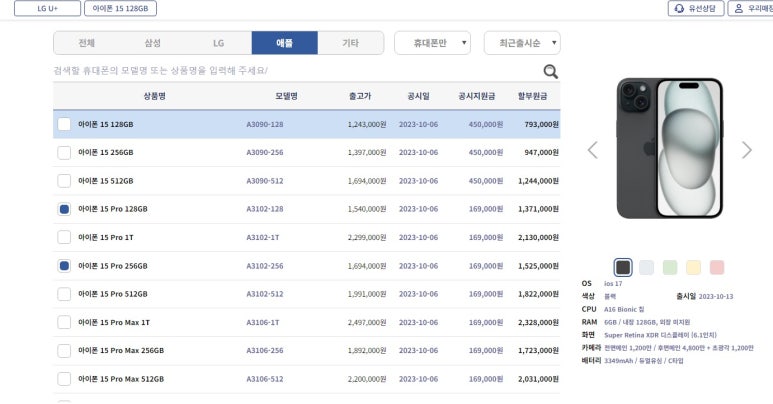Sort by 공시지원금 column header
The width and height of the screenshot is (773, 404).
click(476, 96)
